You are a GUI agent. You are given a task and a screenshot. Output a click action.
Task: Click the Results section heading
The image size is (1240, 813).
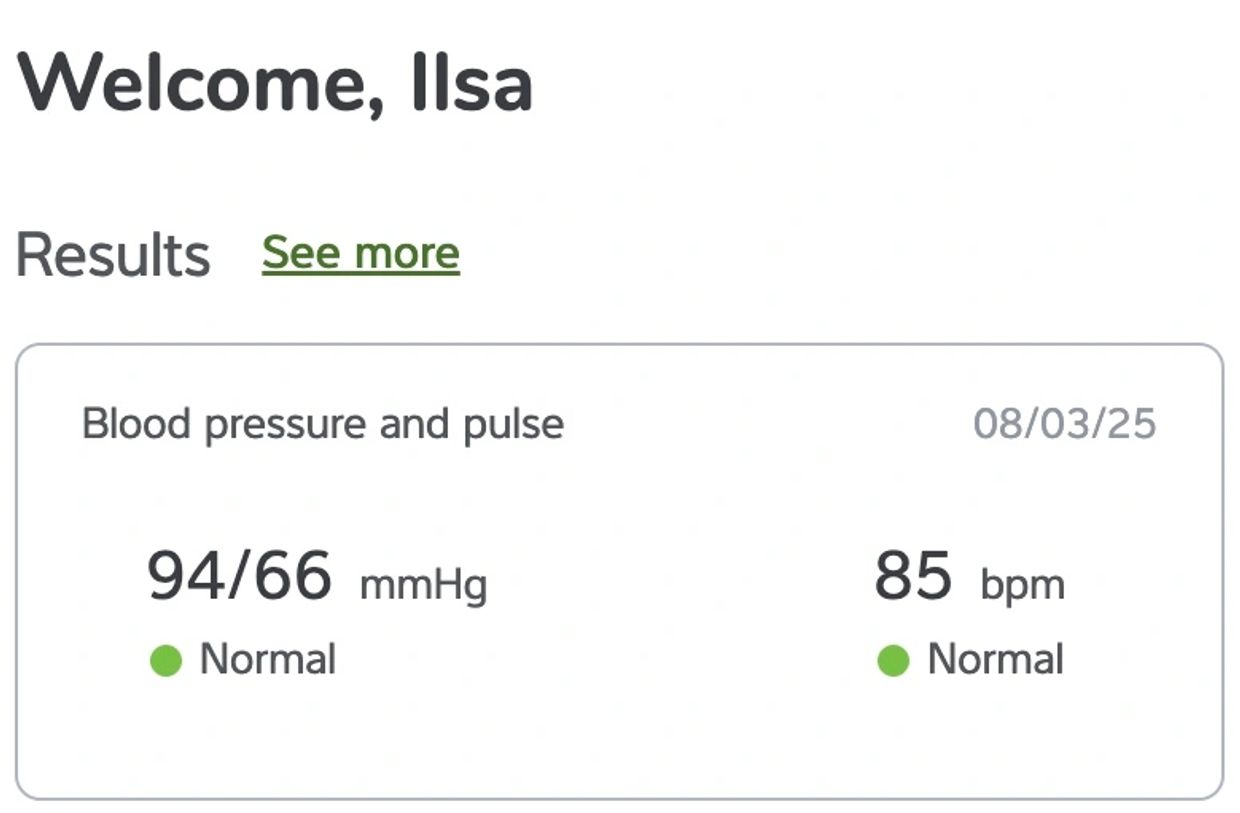tap(113, 255)
